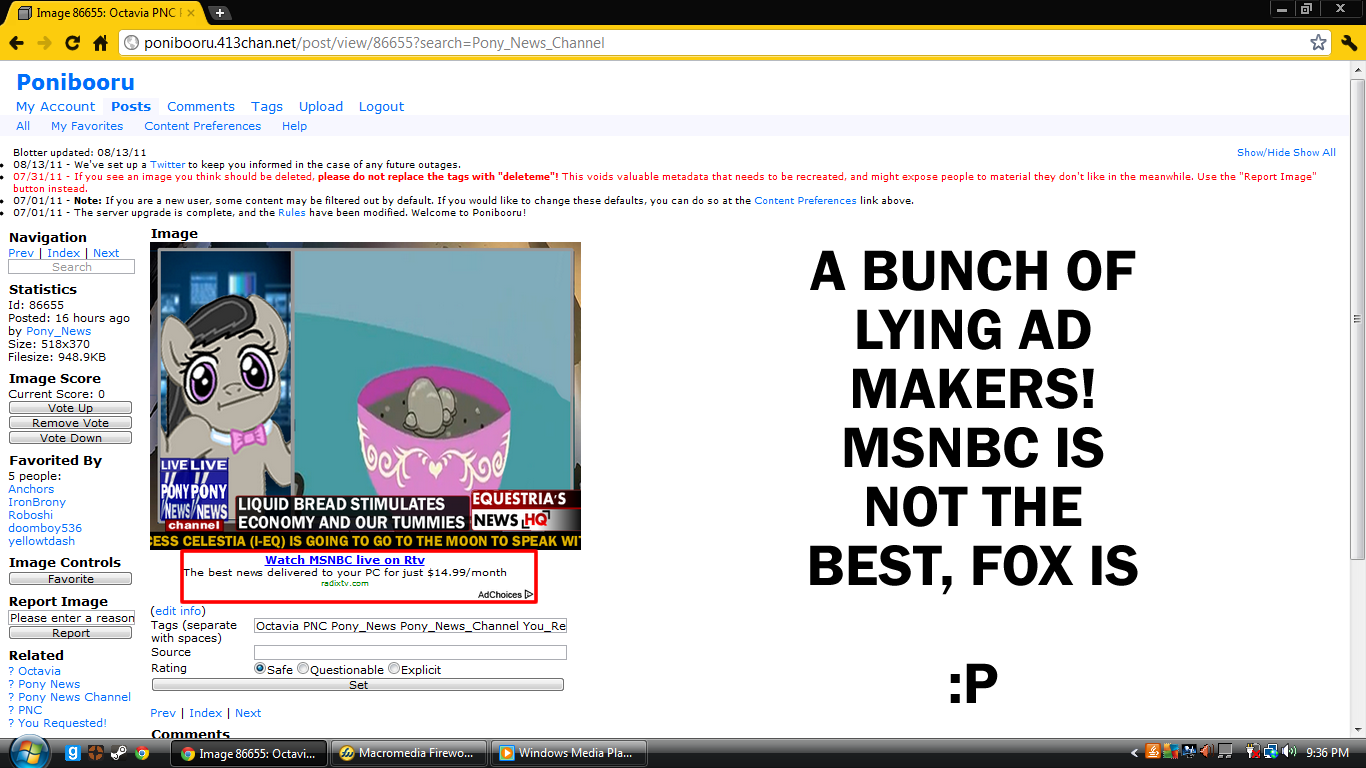The image size is (1366, 768).
Task: Open the My Account menu item
Action: pyautogui.click(x=56, y=107)
